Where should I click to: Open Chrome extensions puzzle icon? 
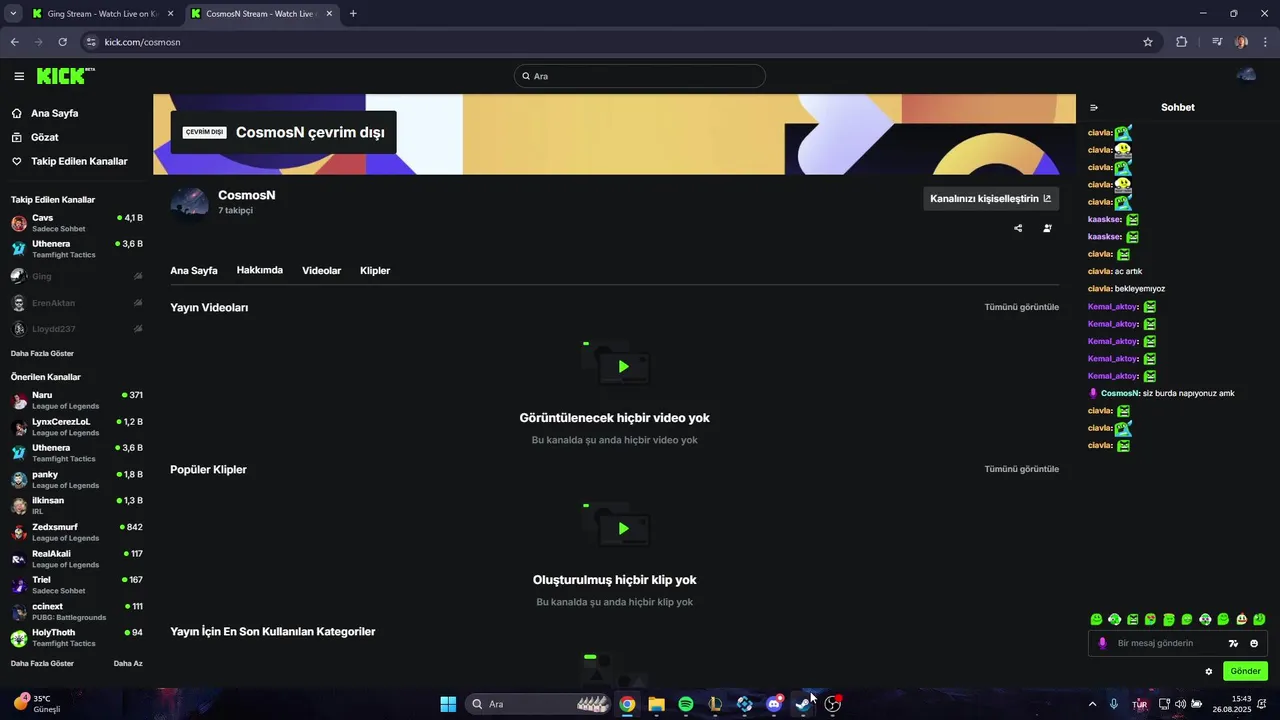click(x=1181, y=42)
